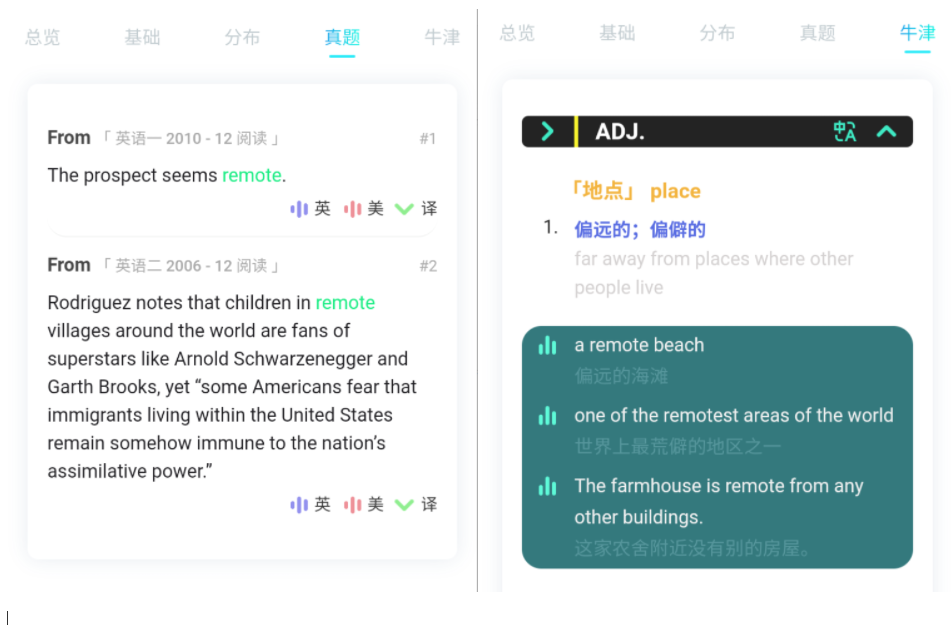
Task: Play audio for 'a remote beach'
Action: [547, 345]
